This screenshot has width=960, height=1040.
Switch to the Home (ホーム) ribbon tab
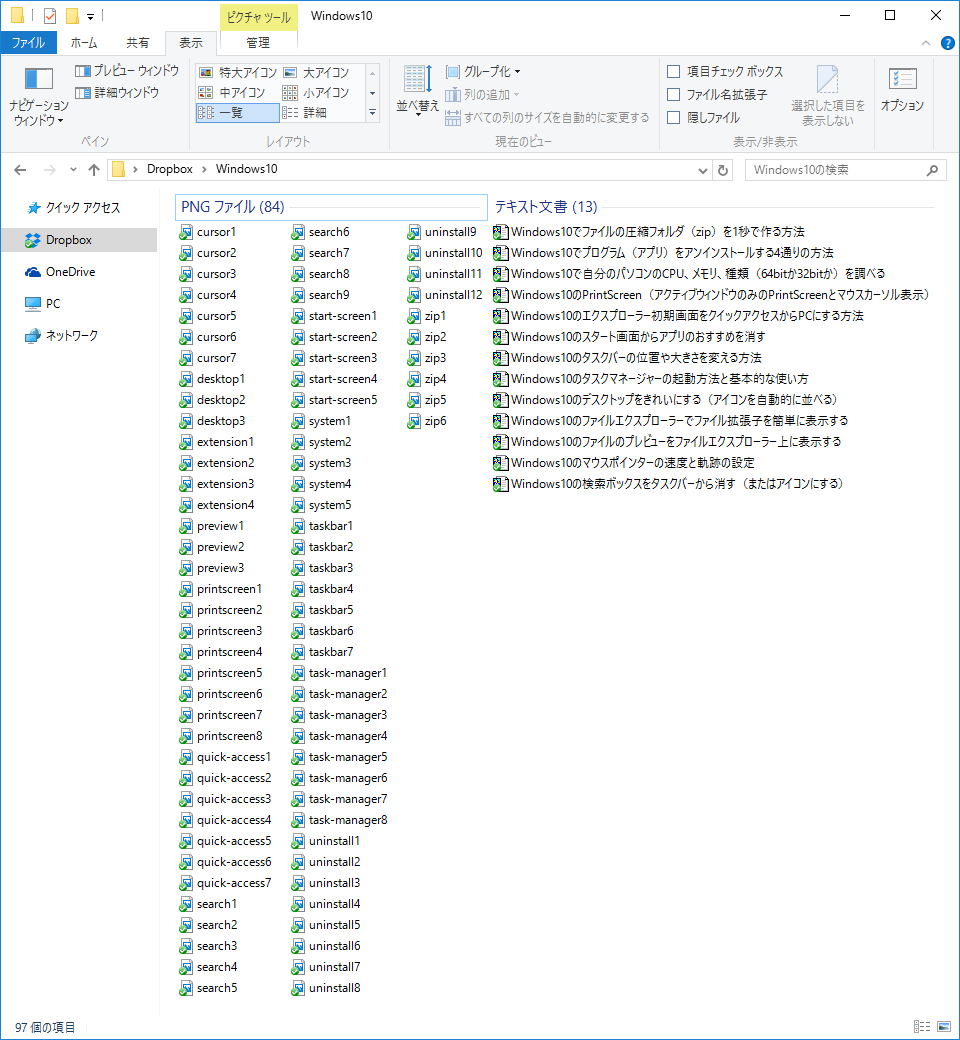click(x=84, y=43)
